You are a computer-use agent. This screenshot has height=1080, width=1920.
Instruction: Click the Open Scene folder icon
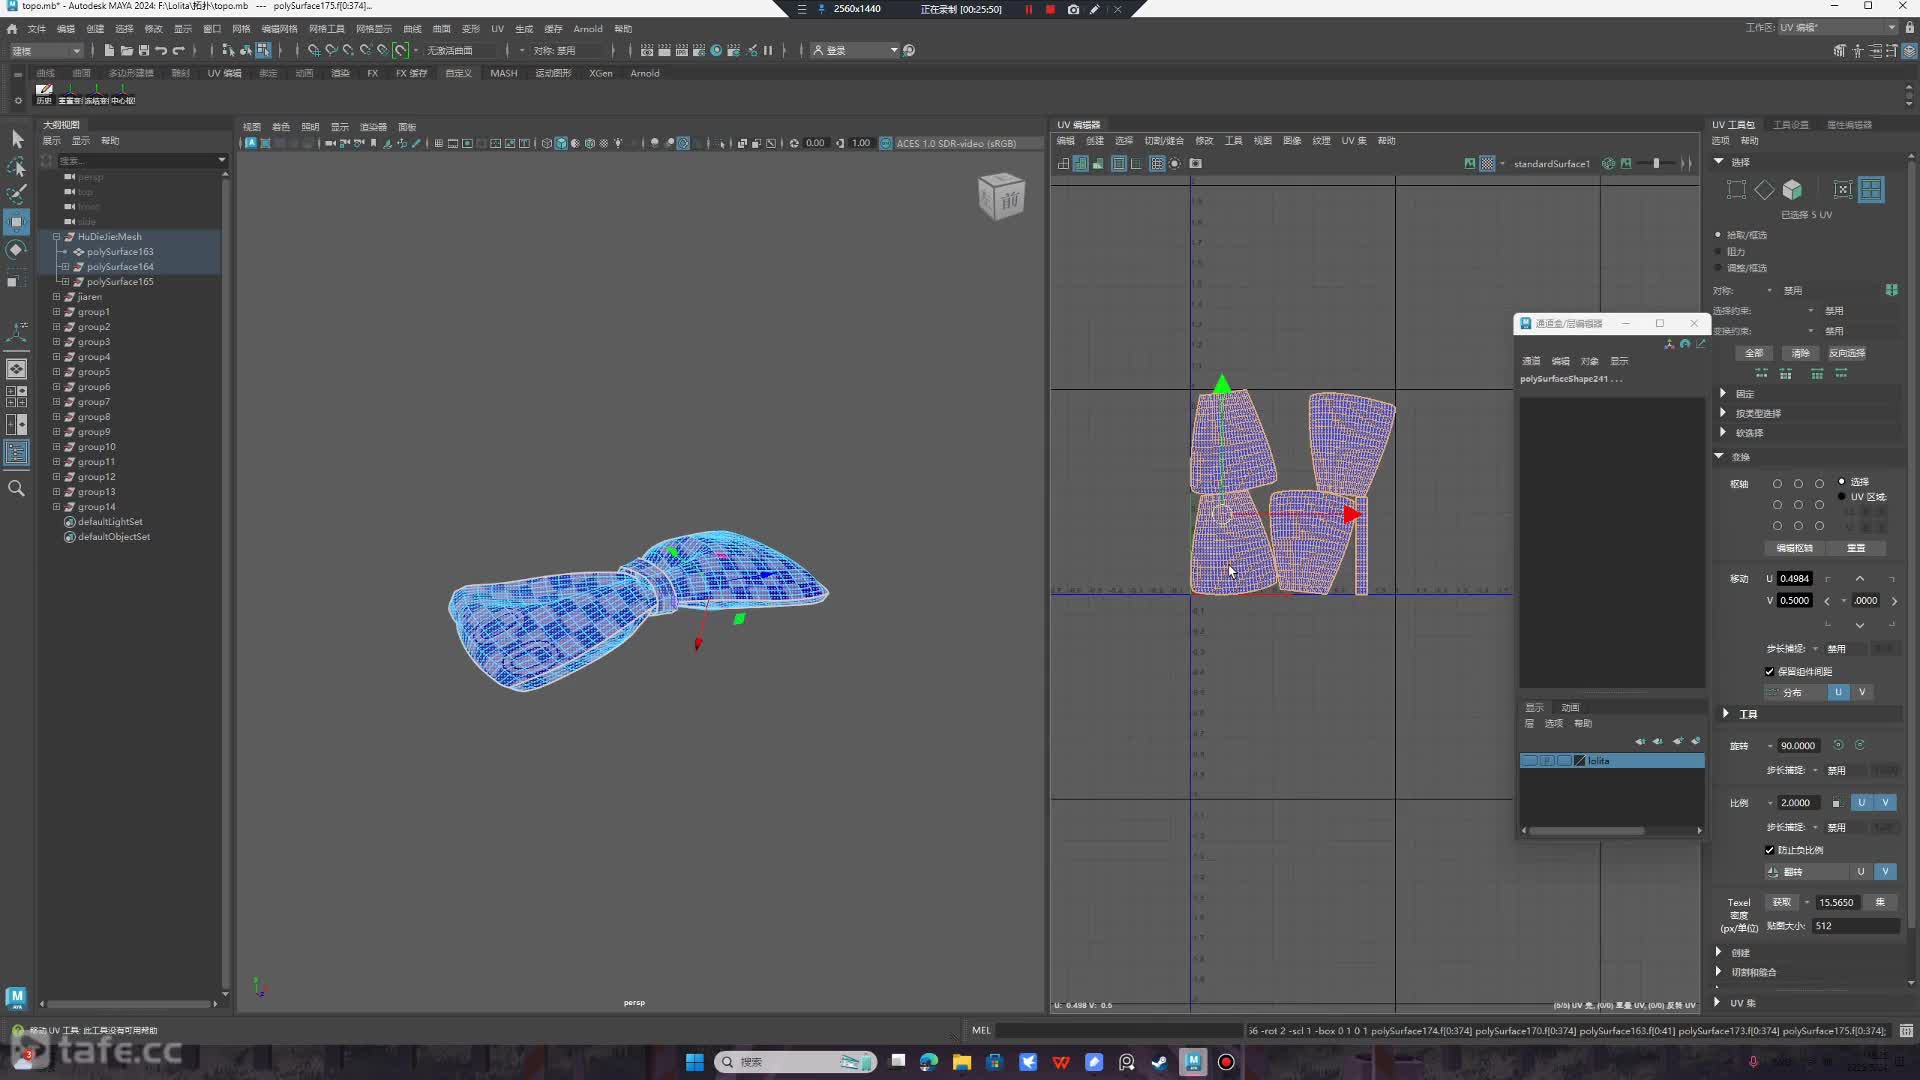tap(126, 50)
